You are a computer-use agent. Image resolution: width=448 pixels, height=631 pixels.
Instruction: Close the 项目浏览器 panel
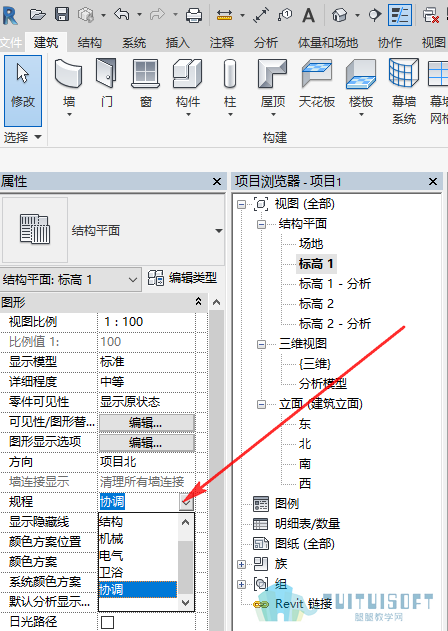pos(433,181)
